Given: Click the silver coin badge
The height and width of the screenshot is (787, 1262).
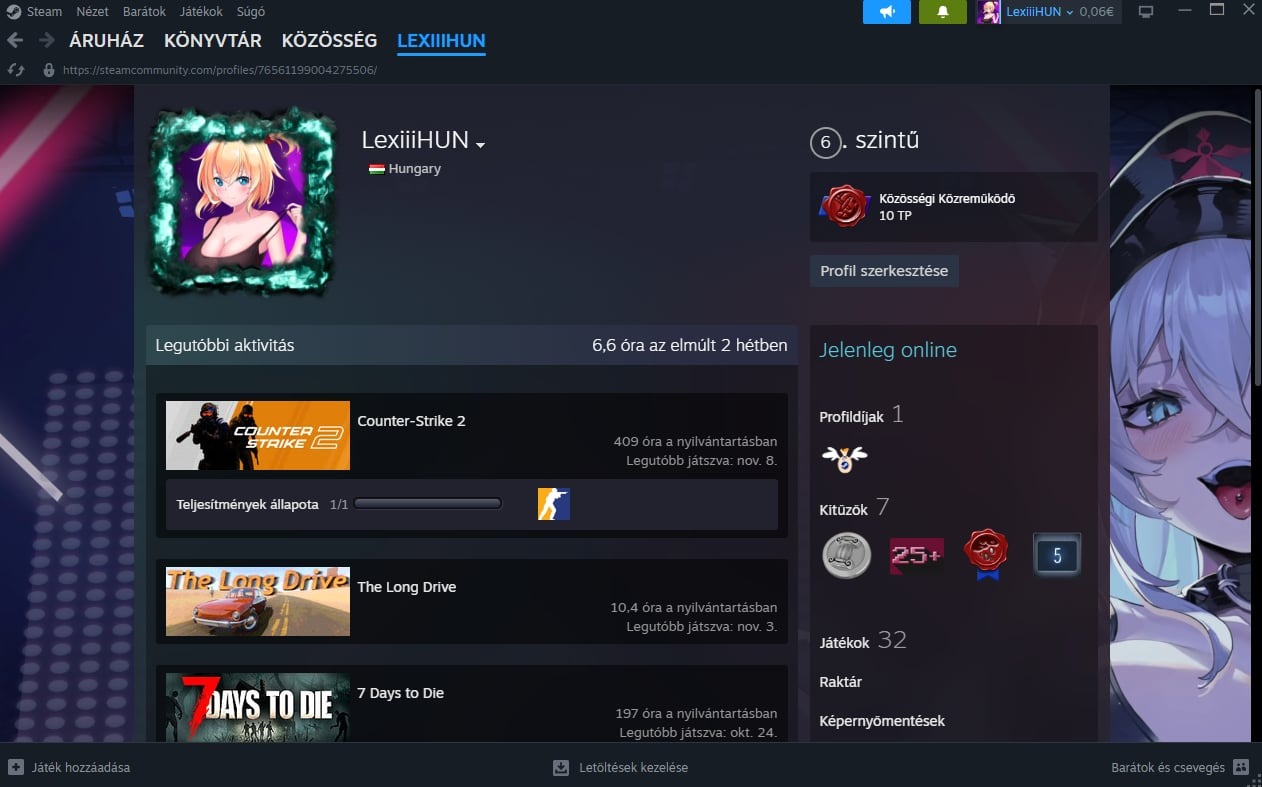Looking at the screenshot, I should coord(847,555).
